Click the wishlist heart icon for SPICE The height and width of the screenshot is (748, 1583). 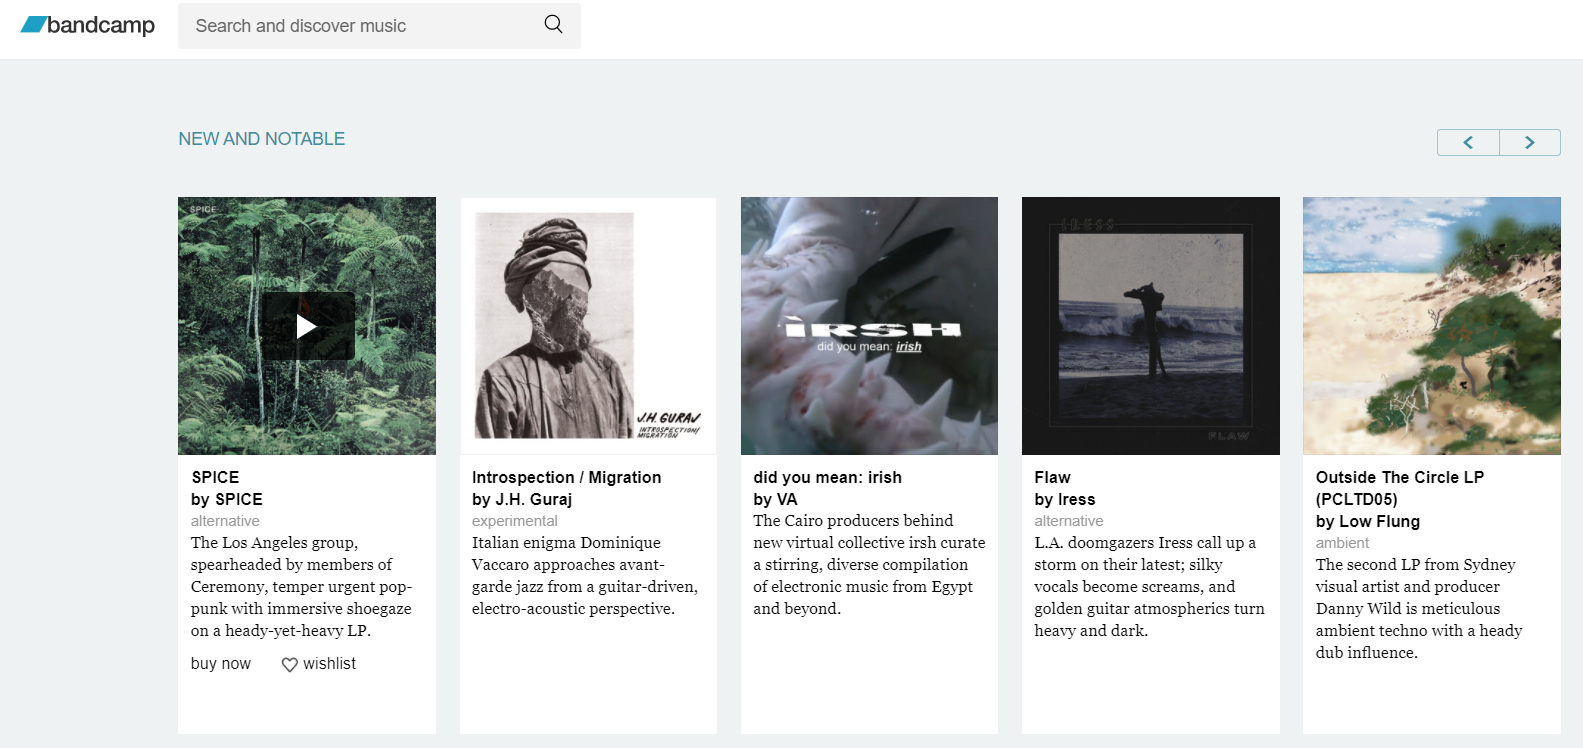289,665
